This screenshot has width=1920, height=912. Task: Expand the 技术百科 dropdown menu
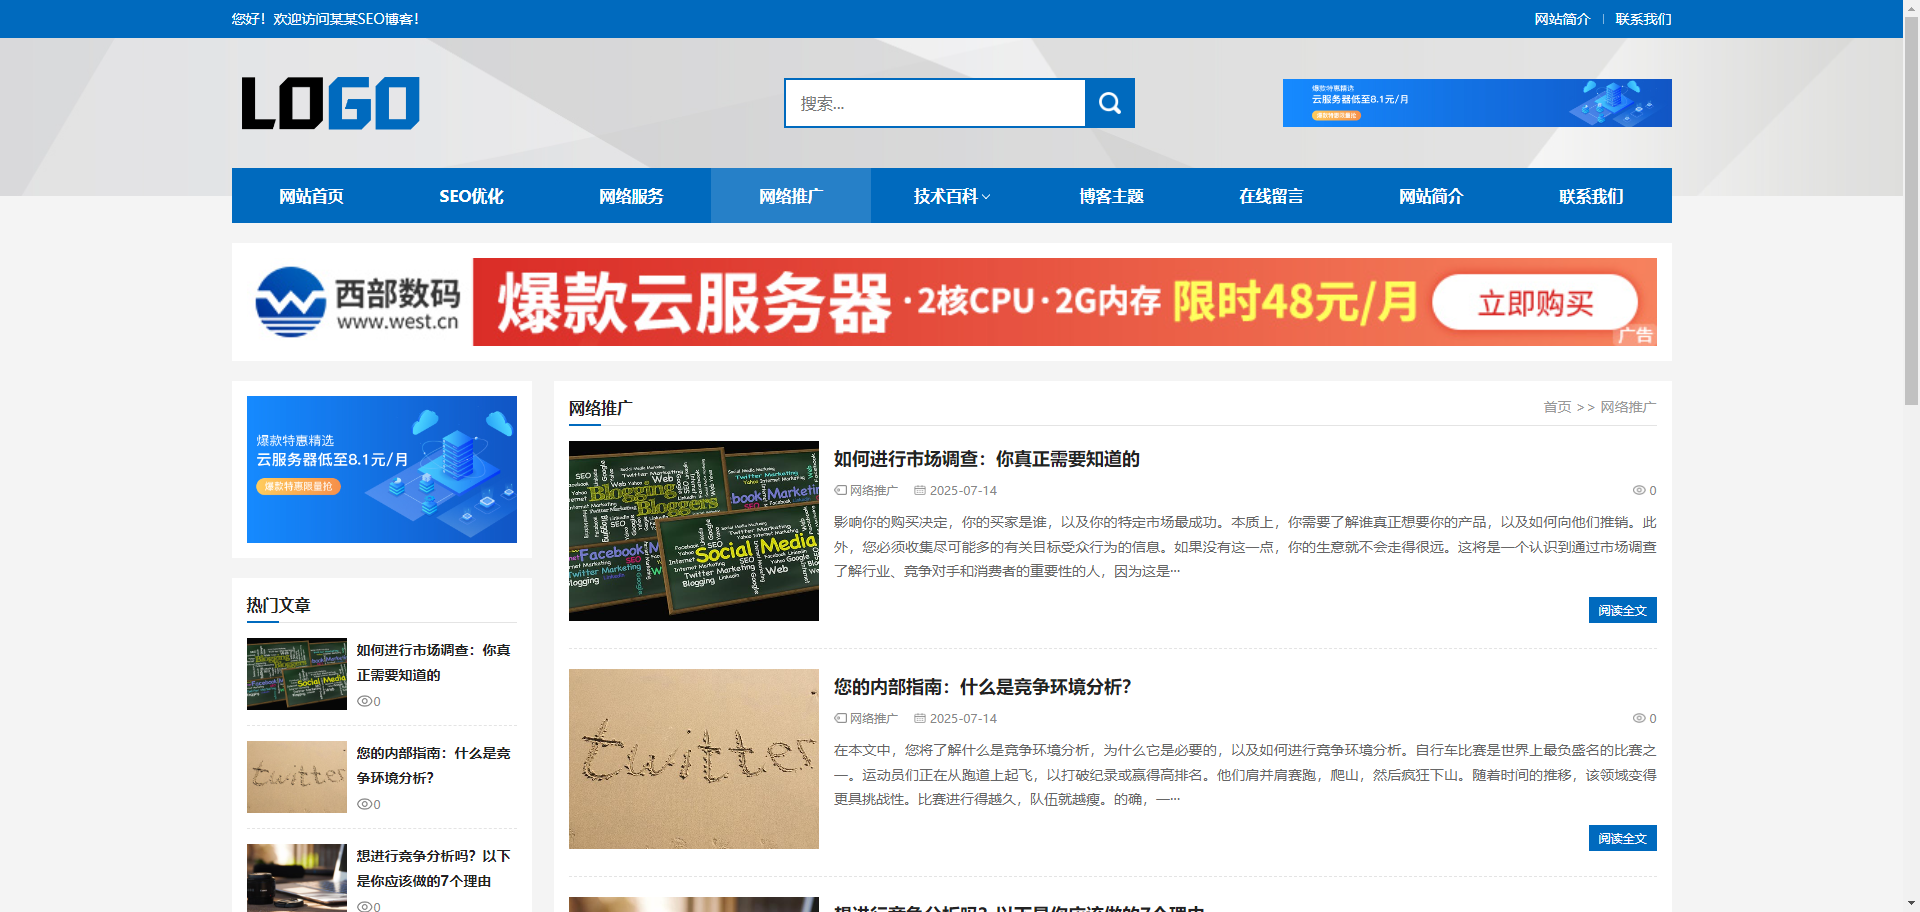[951, 196]
